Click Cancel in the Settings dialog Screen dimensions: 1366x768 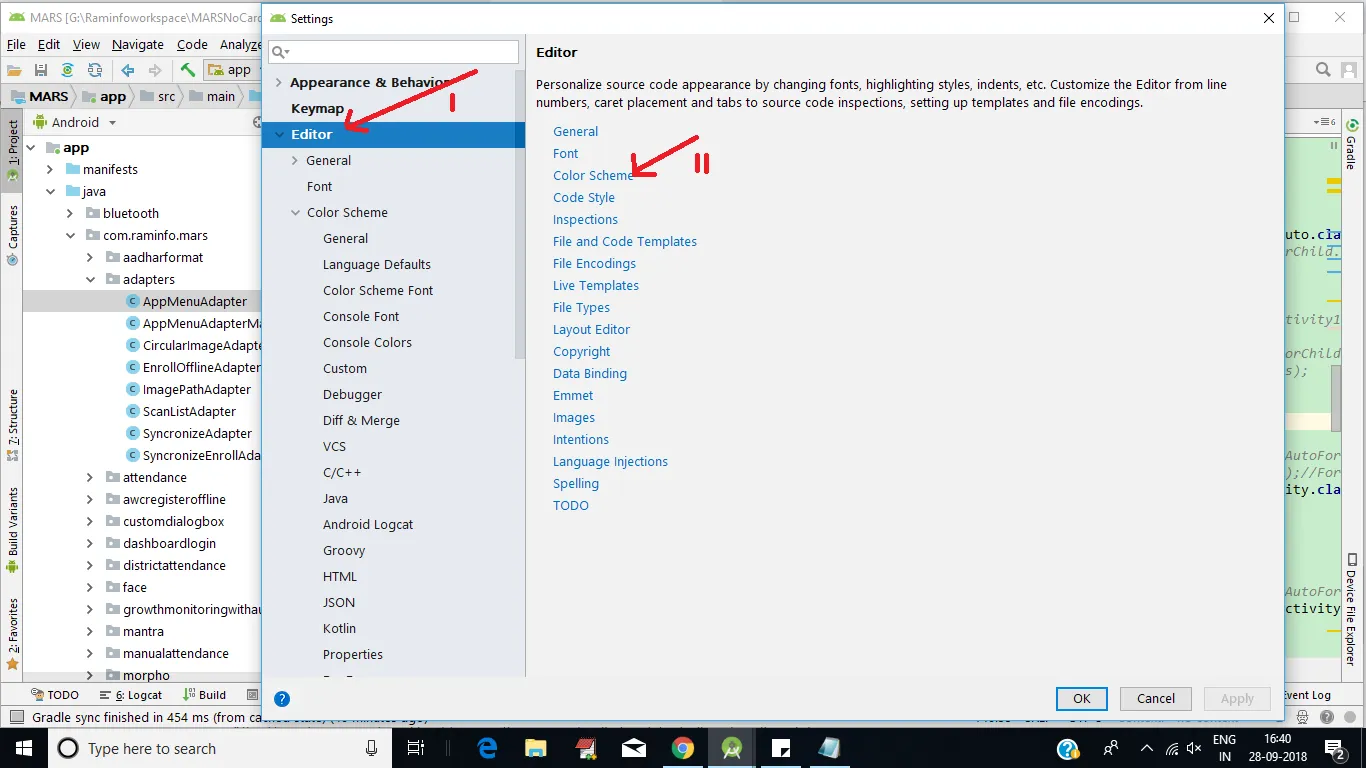[1156, 699]
